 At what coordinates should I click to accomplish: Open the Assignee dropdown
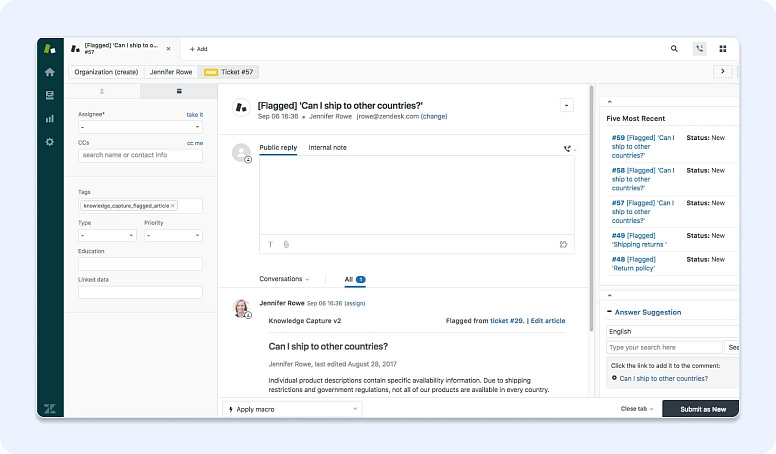(140, 127)
